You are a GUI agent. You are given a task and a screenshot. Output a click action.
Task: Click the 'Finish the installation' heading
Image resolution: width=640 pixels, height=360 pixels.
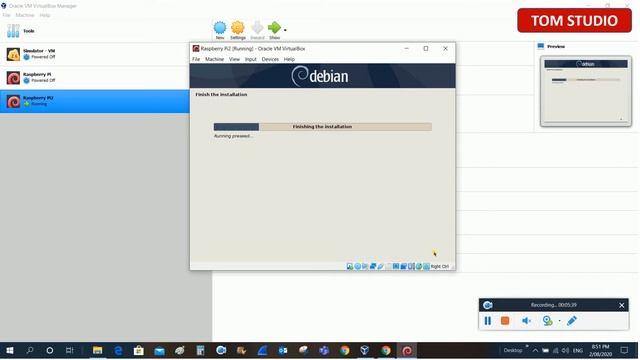[x=221, y=94]
